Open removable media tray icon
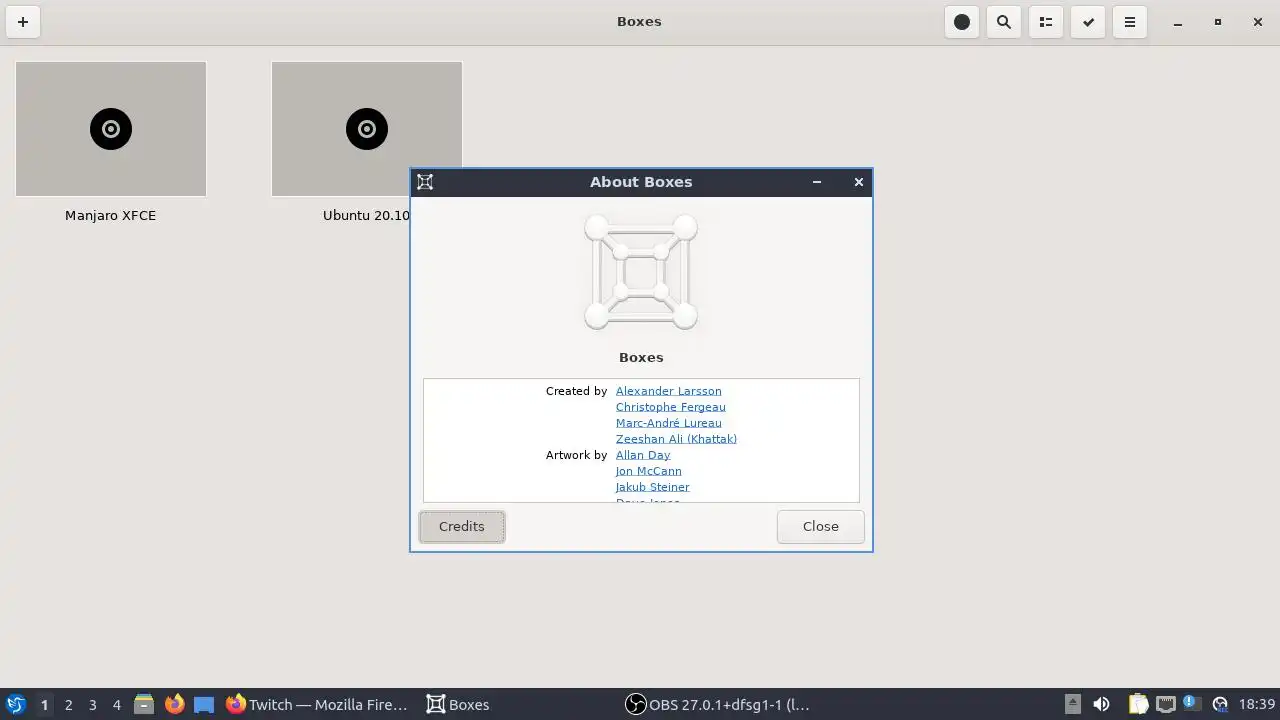 tap(1072, 705)
